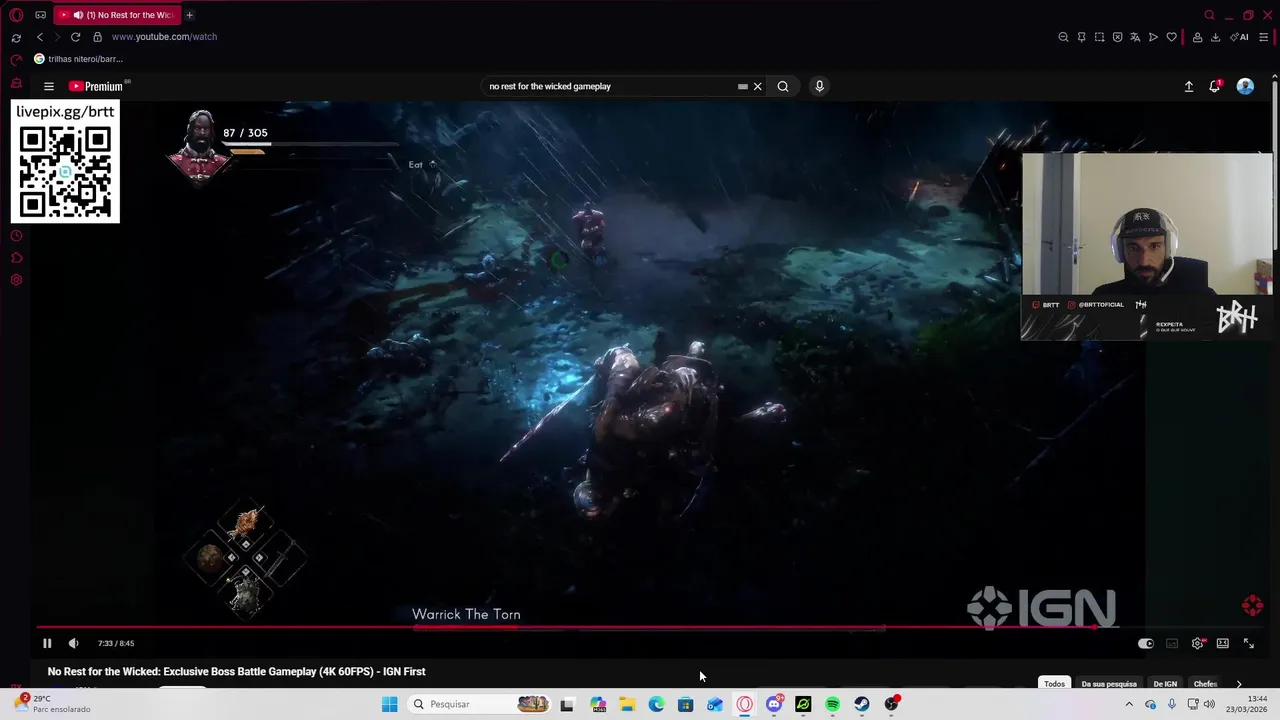Open a new browser tab
The image size is (1280, 720).
[189, 15]
